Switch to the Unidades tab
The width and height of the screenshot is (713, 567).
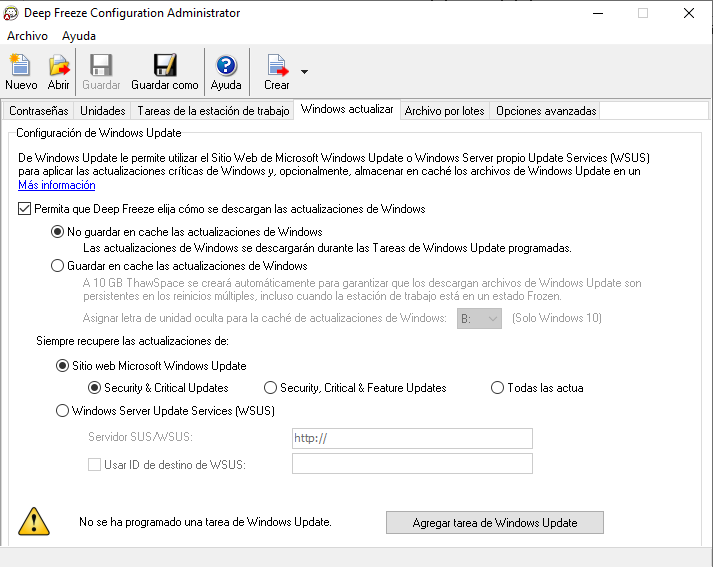tap(103, 111)
